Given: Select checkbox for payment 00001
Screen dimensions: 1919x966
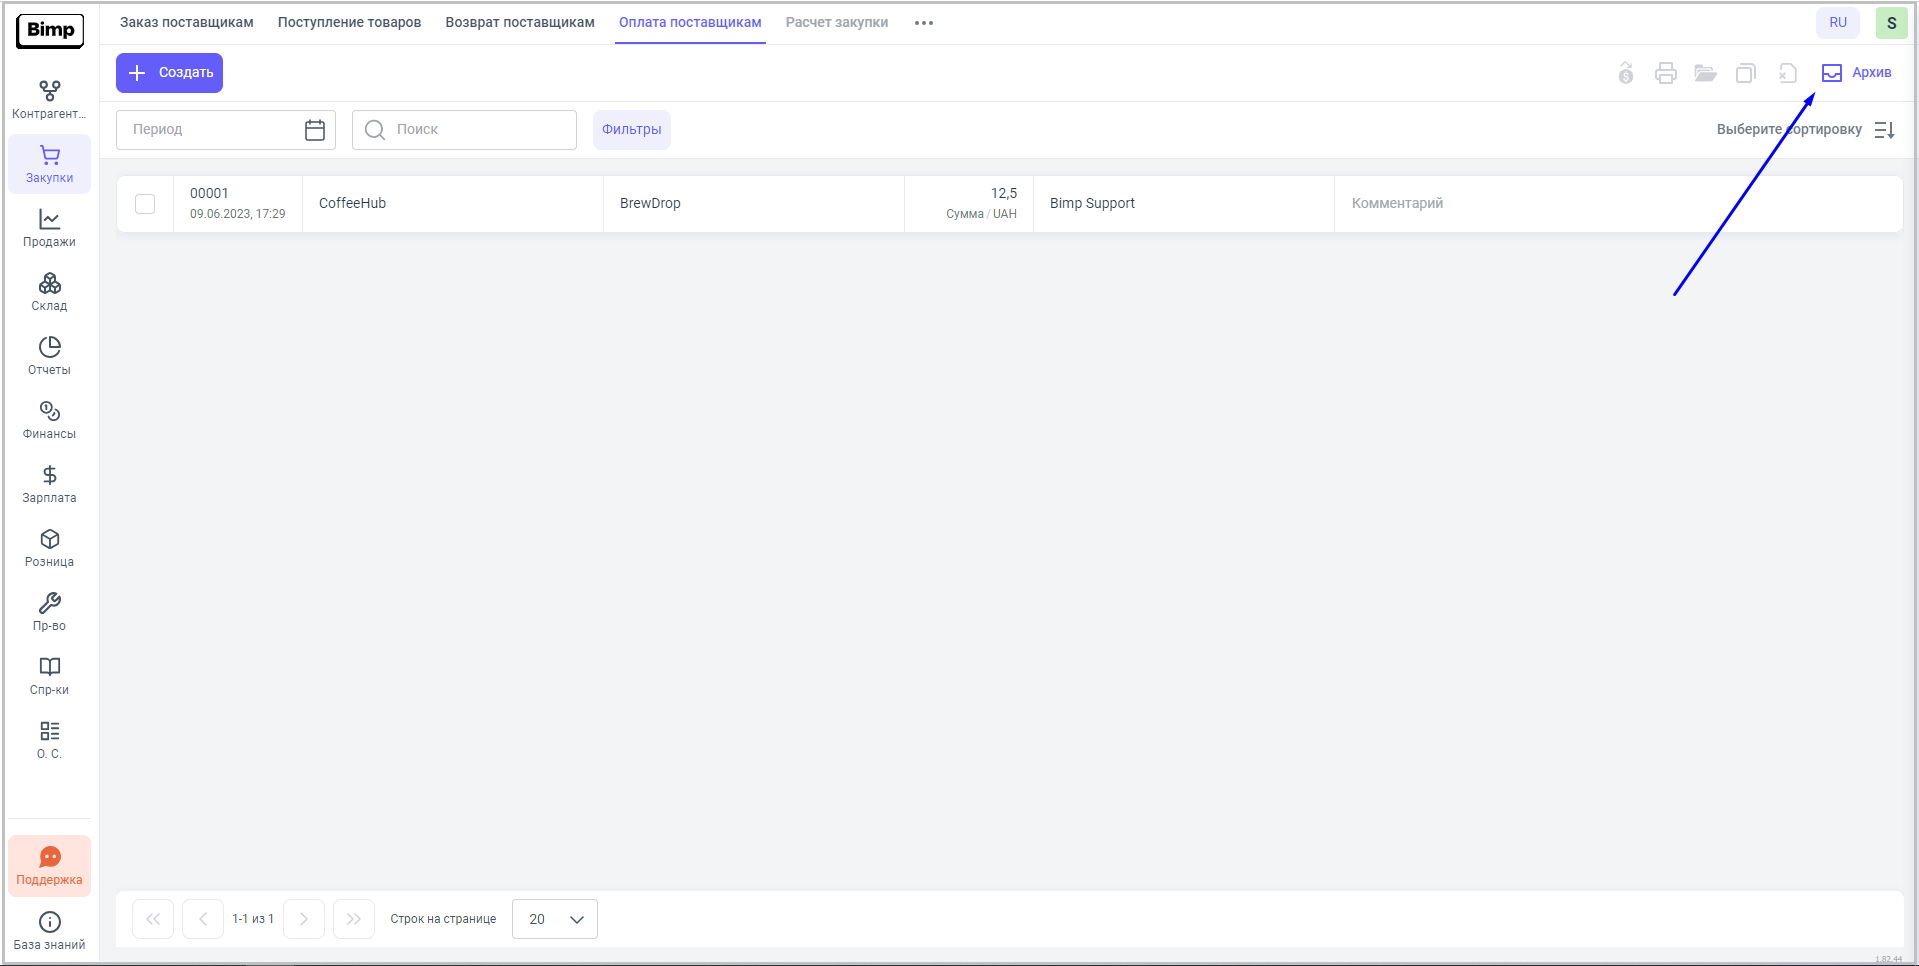Looking at the screenshot, I should tap(145, 204).
